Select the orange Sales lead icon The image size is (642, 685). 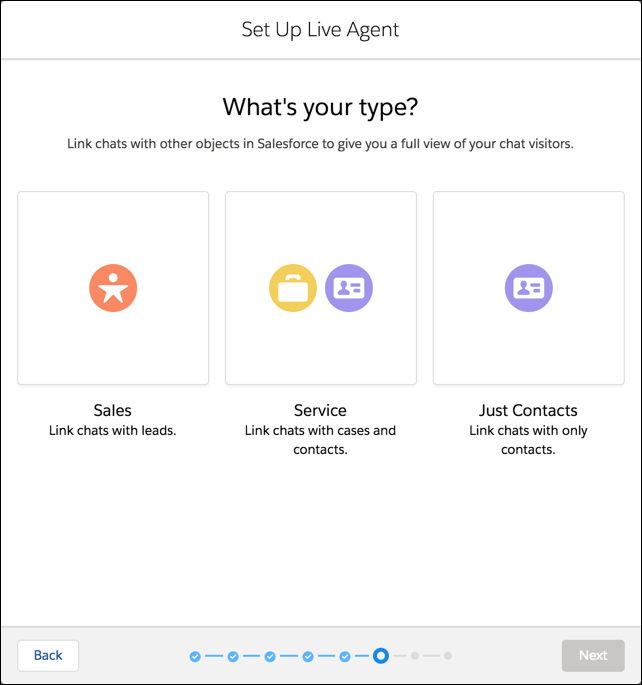click(113, 288)
